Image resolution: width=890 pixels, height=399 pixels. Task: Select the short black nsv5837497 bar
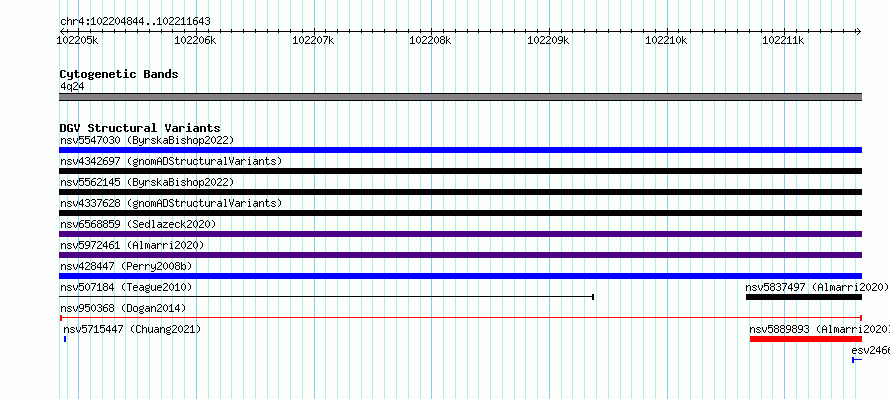(804, 297)
